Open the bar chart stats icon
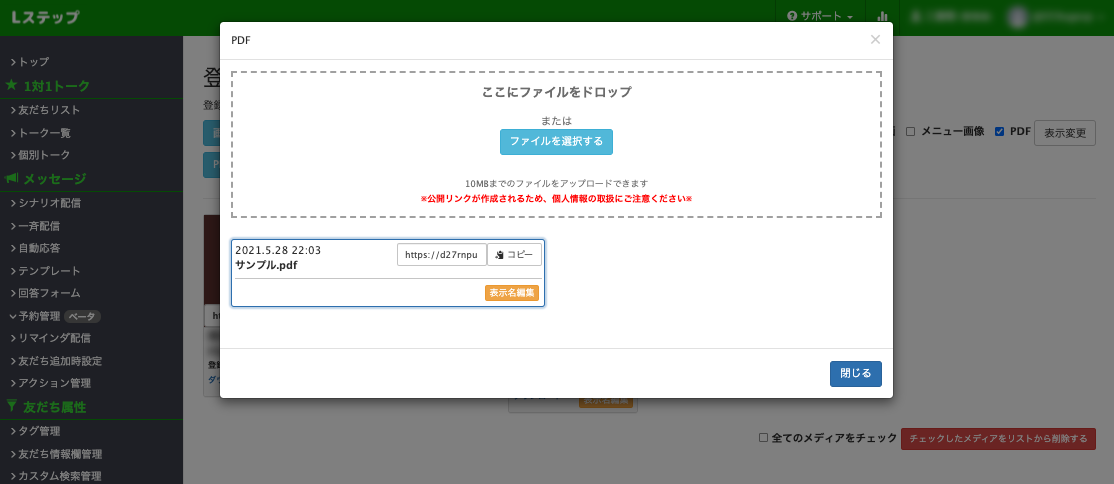This screenshot has width=1114, height=484. click(x=882, y=16)
